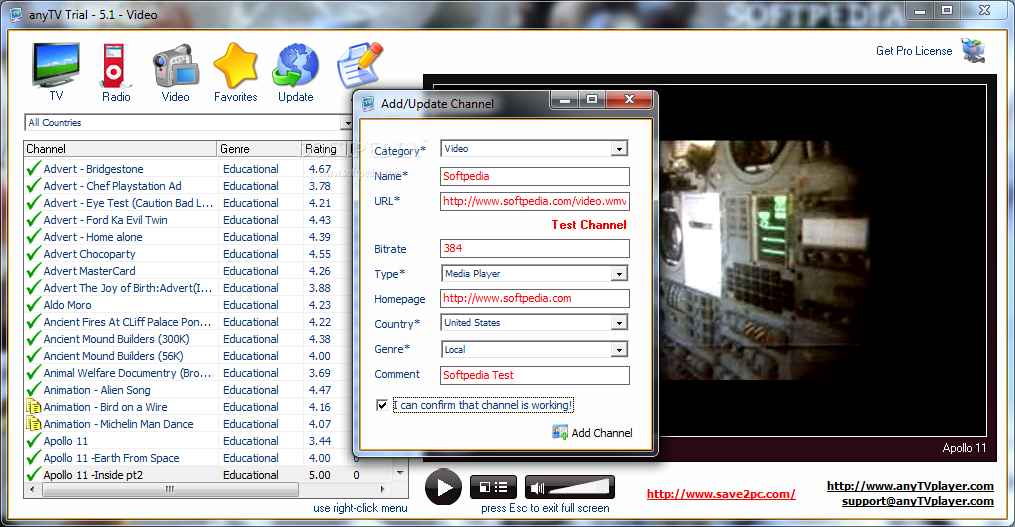Image resolution: width=1015 pixels, height=527 pixels.
Task: Select Advert - Eye Test channel row
Action: [128, 203]
